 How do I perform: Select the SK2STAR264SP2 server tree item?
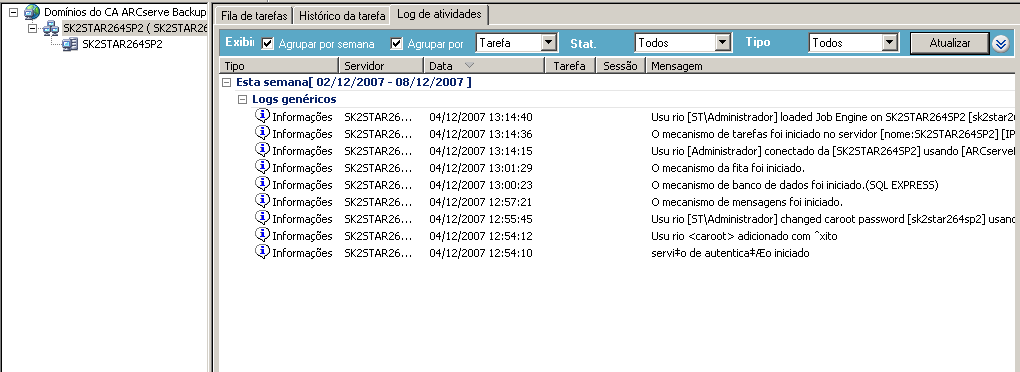(x=122, y=44)
